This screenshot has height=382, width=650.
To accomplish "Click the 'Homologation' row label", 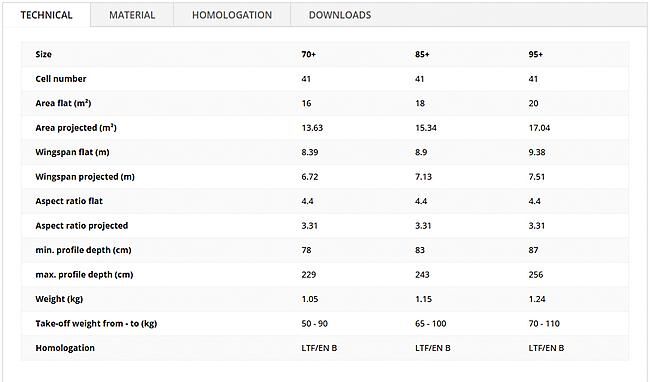I will [65, 348].
